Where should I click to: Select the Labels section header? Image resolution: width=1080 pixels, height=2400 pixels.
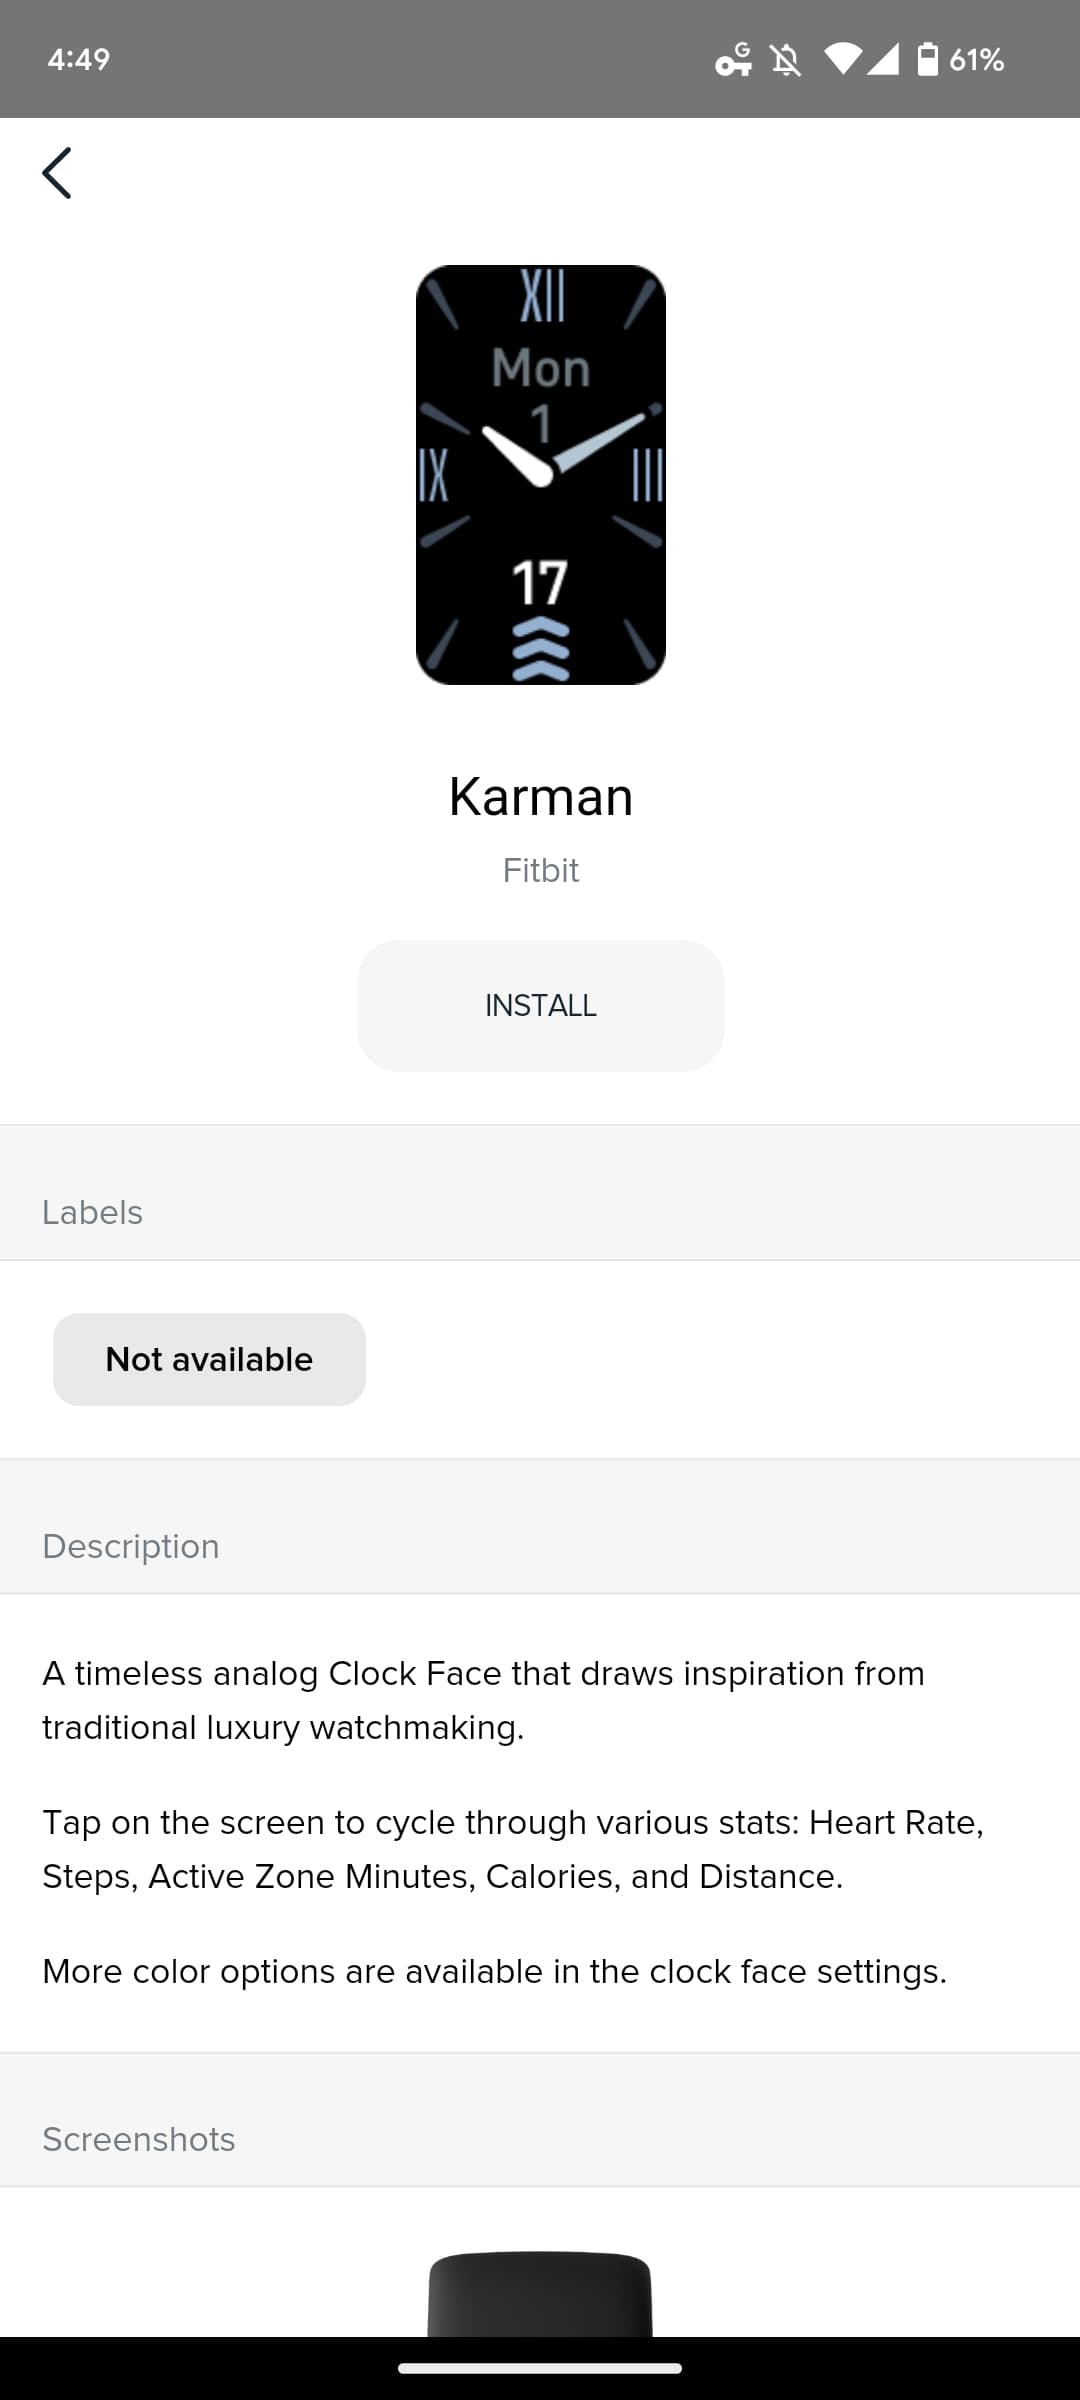coord(93,1212)
